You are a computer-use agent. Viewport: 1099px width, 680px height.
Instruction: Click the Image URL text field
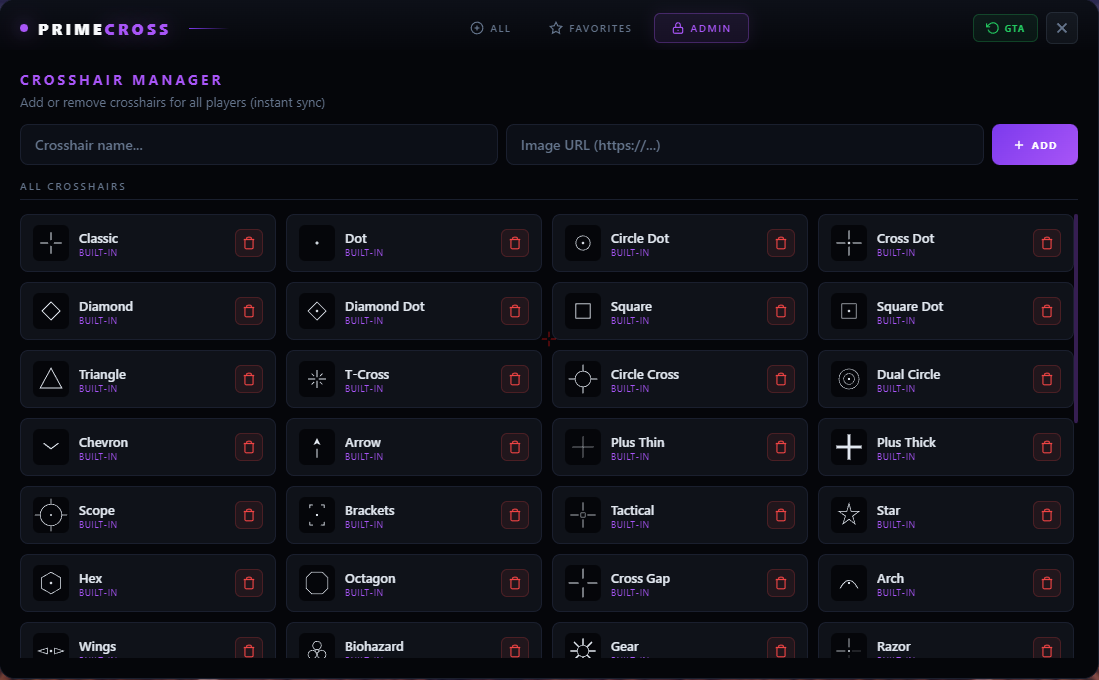coord(744,145)
